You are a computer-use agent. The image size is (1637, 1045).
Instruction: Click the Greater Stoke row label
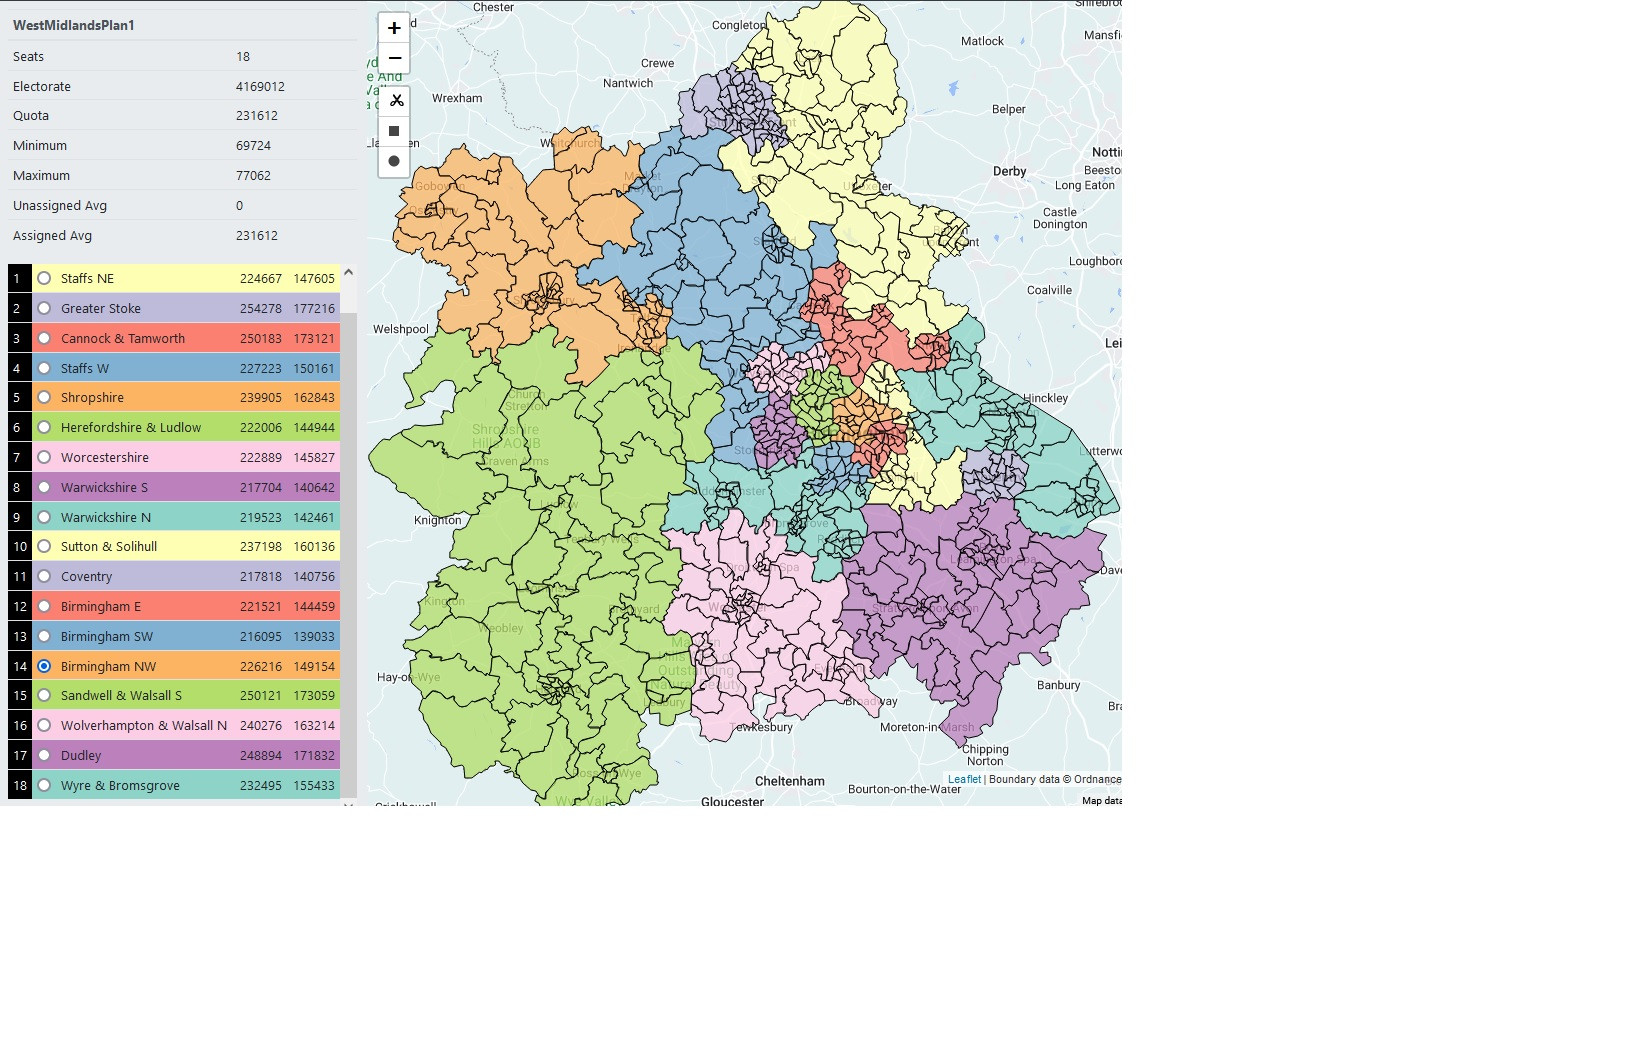point(101,308)
